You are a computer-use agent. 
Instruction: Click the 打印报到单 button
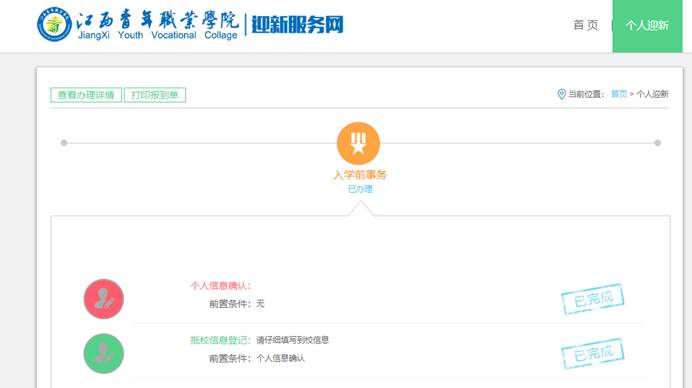coord(155,95)
